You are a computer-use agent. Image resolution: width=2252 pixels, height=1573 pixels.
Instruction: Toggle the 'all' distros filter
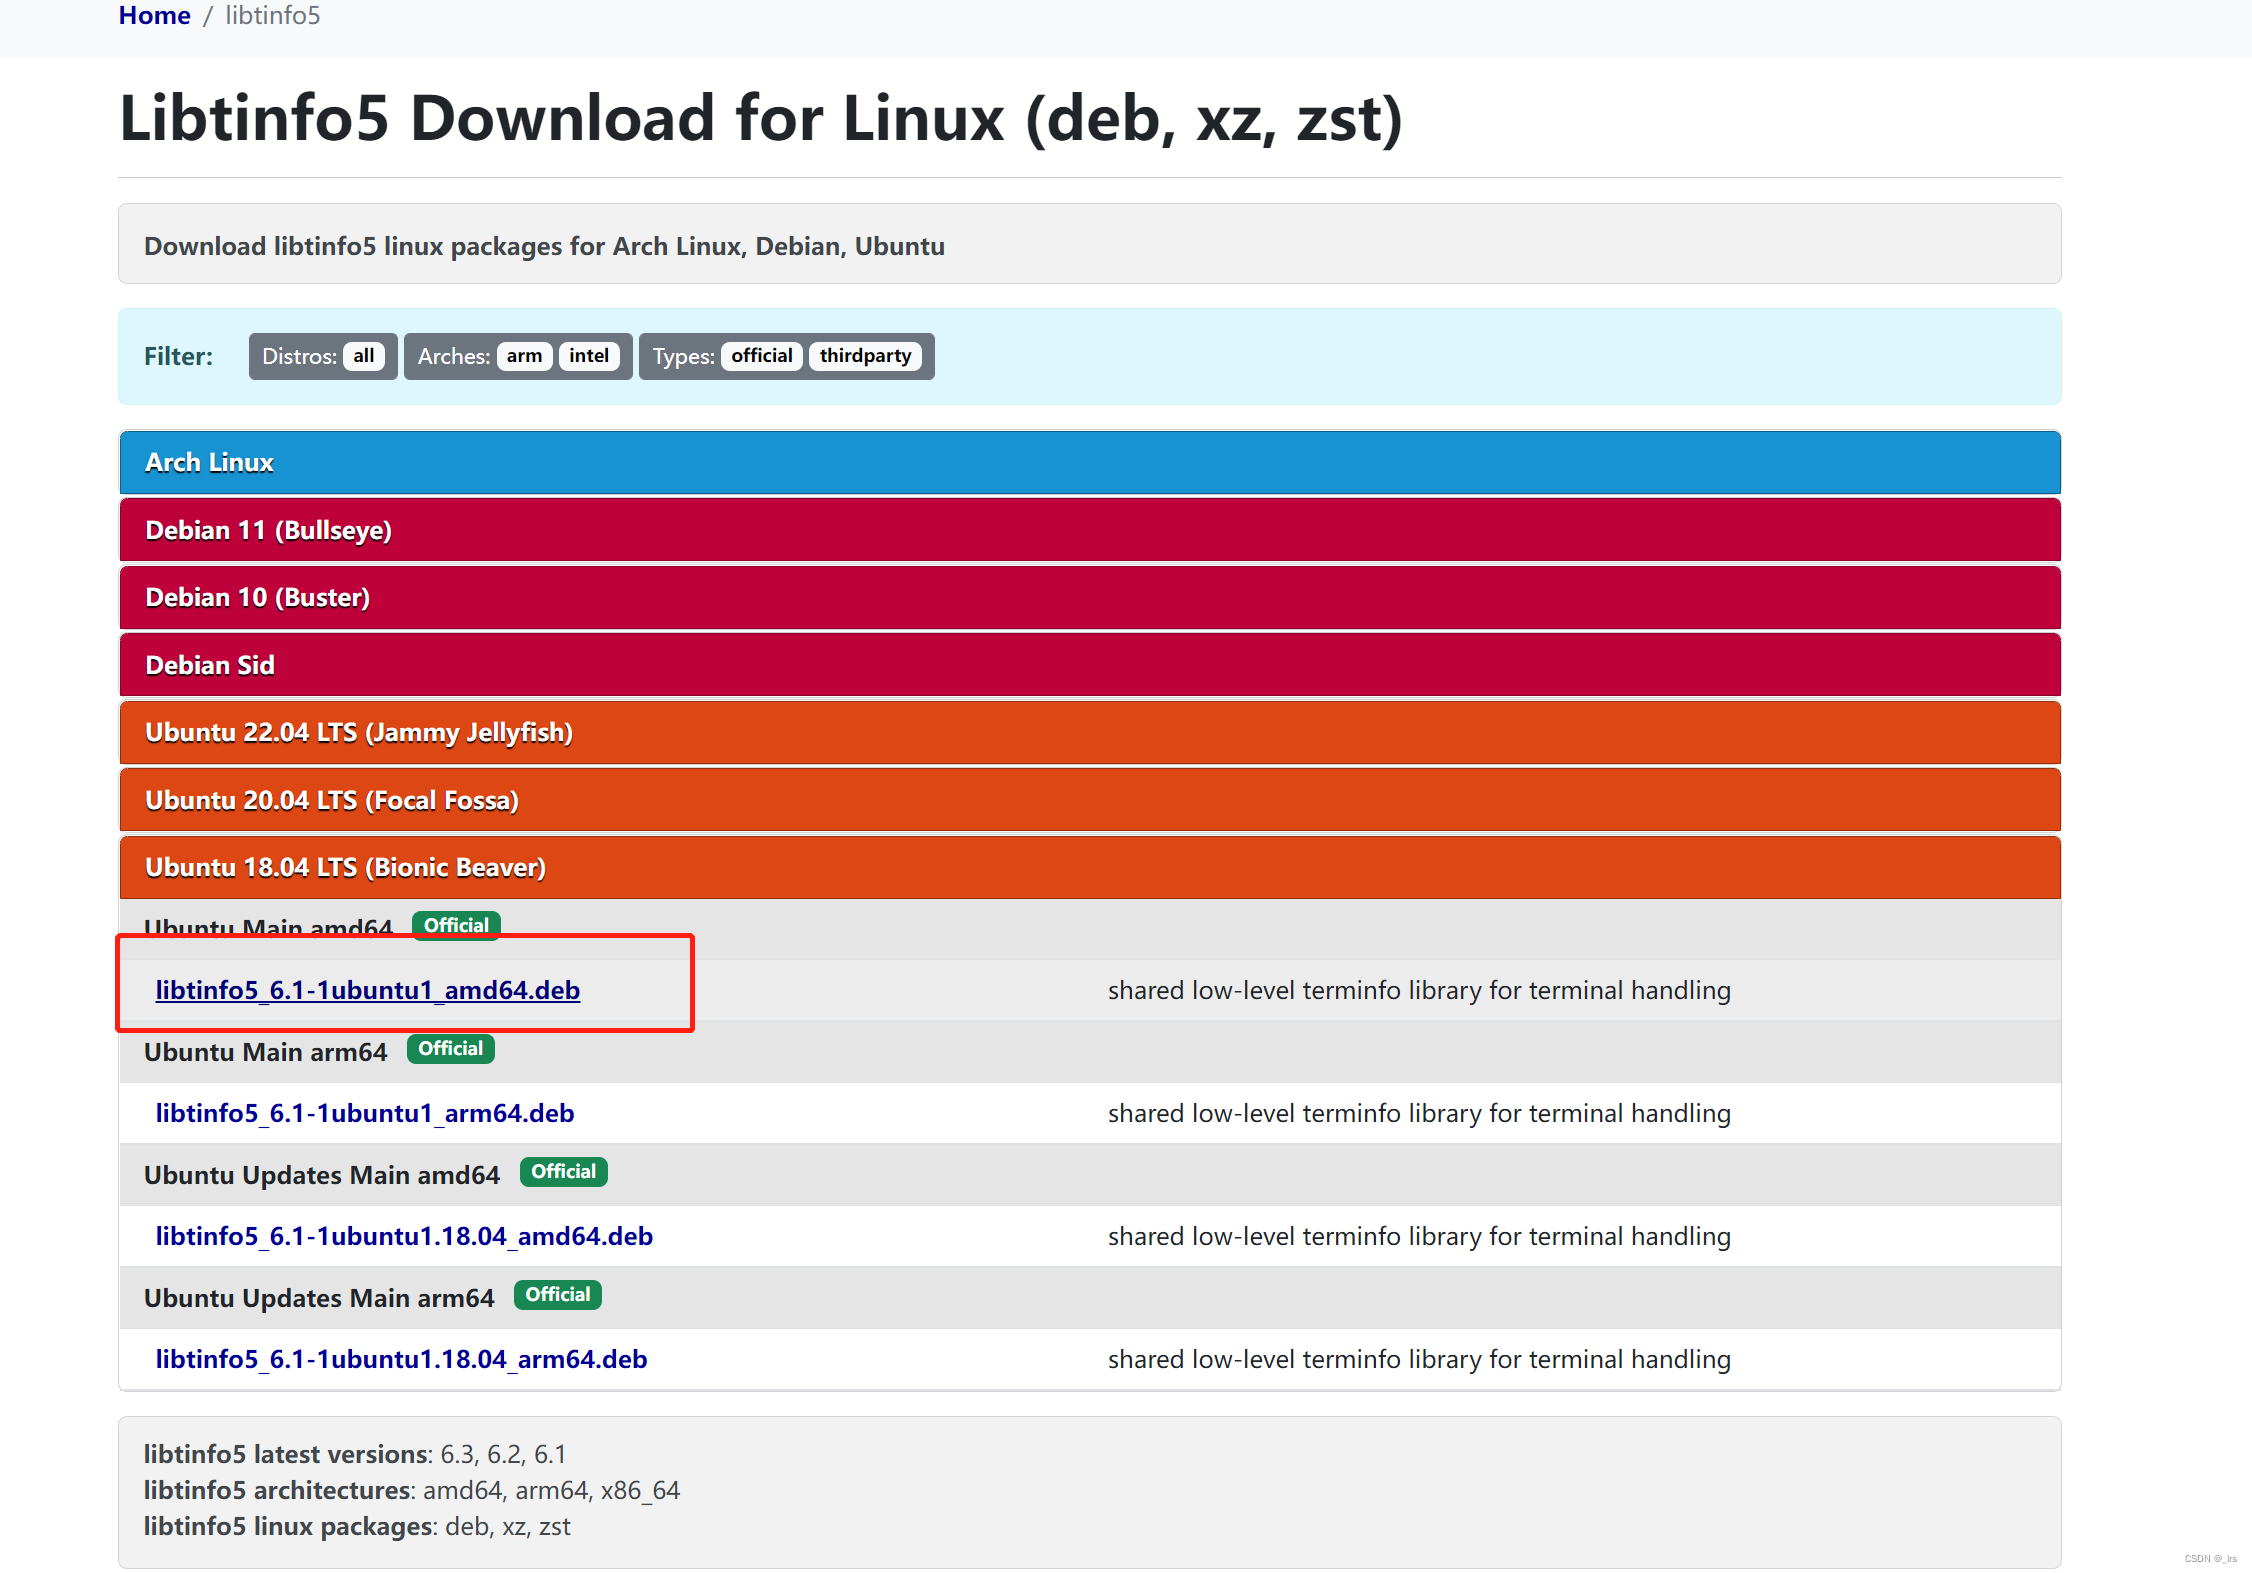[363, 356]
